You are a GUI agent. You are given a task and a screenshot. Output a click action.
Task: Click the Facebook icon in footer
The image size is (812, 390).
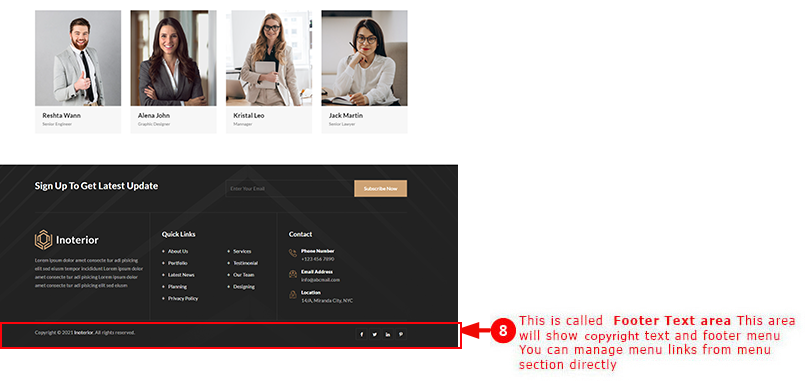(361, 334)
